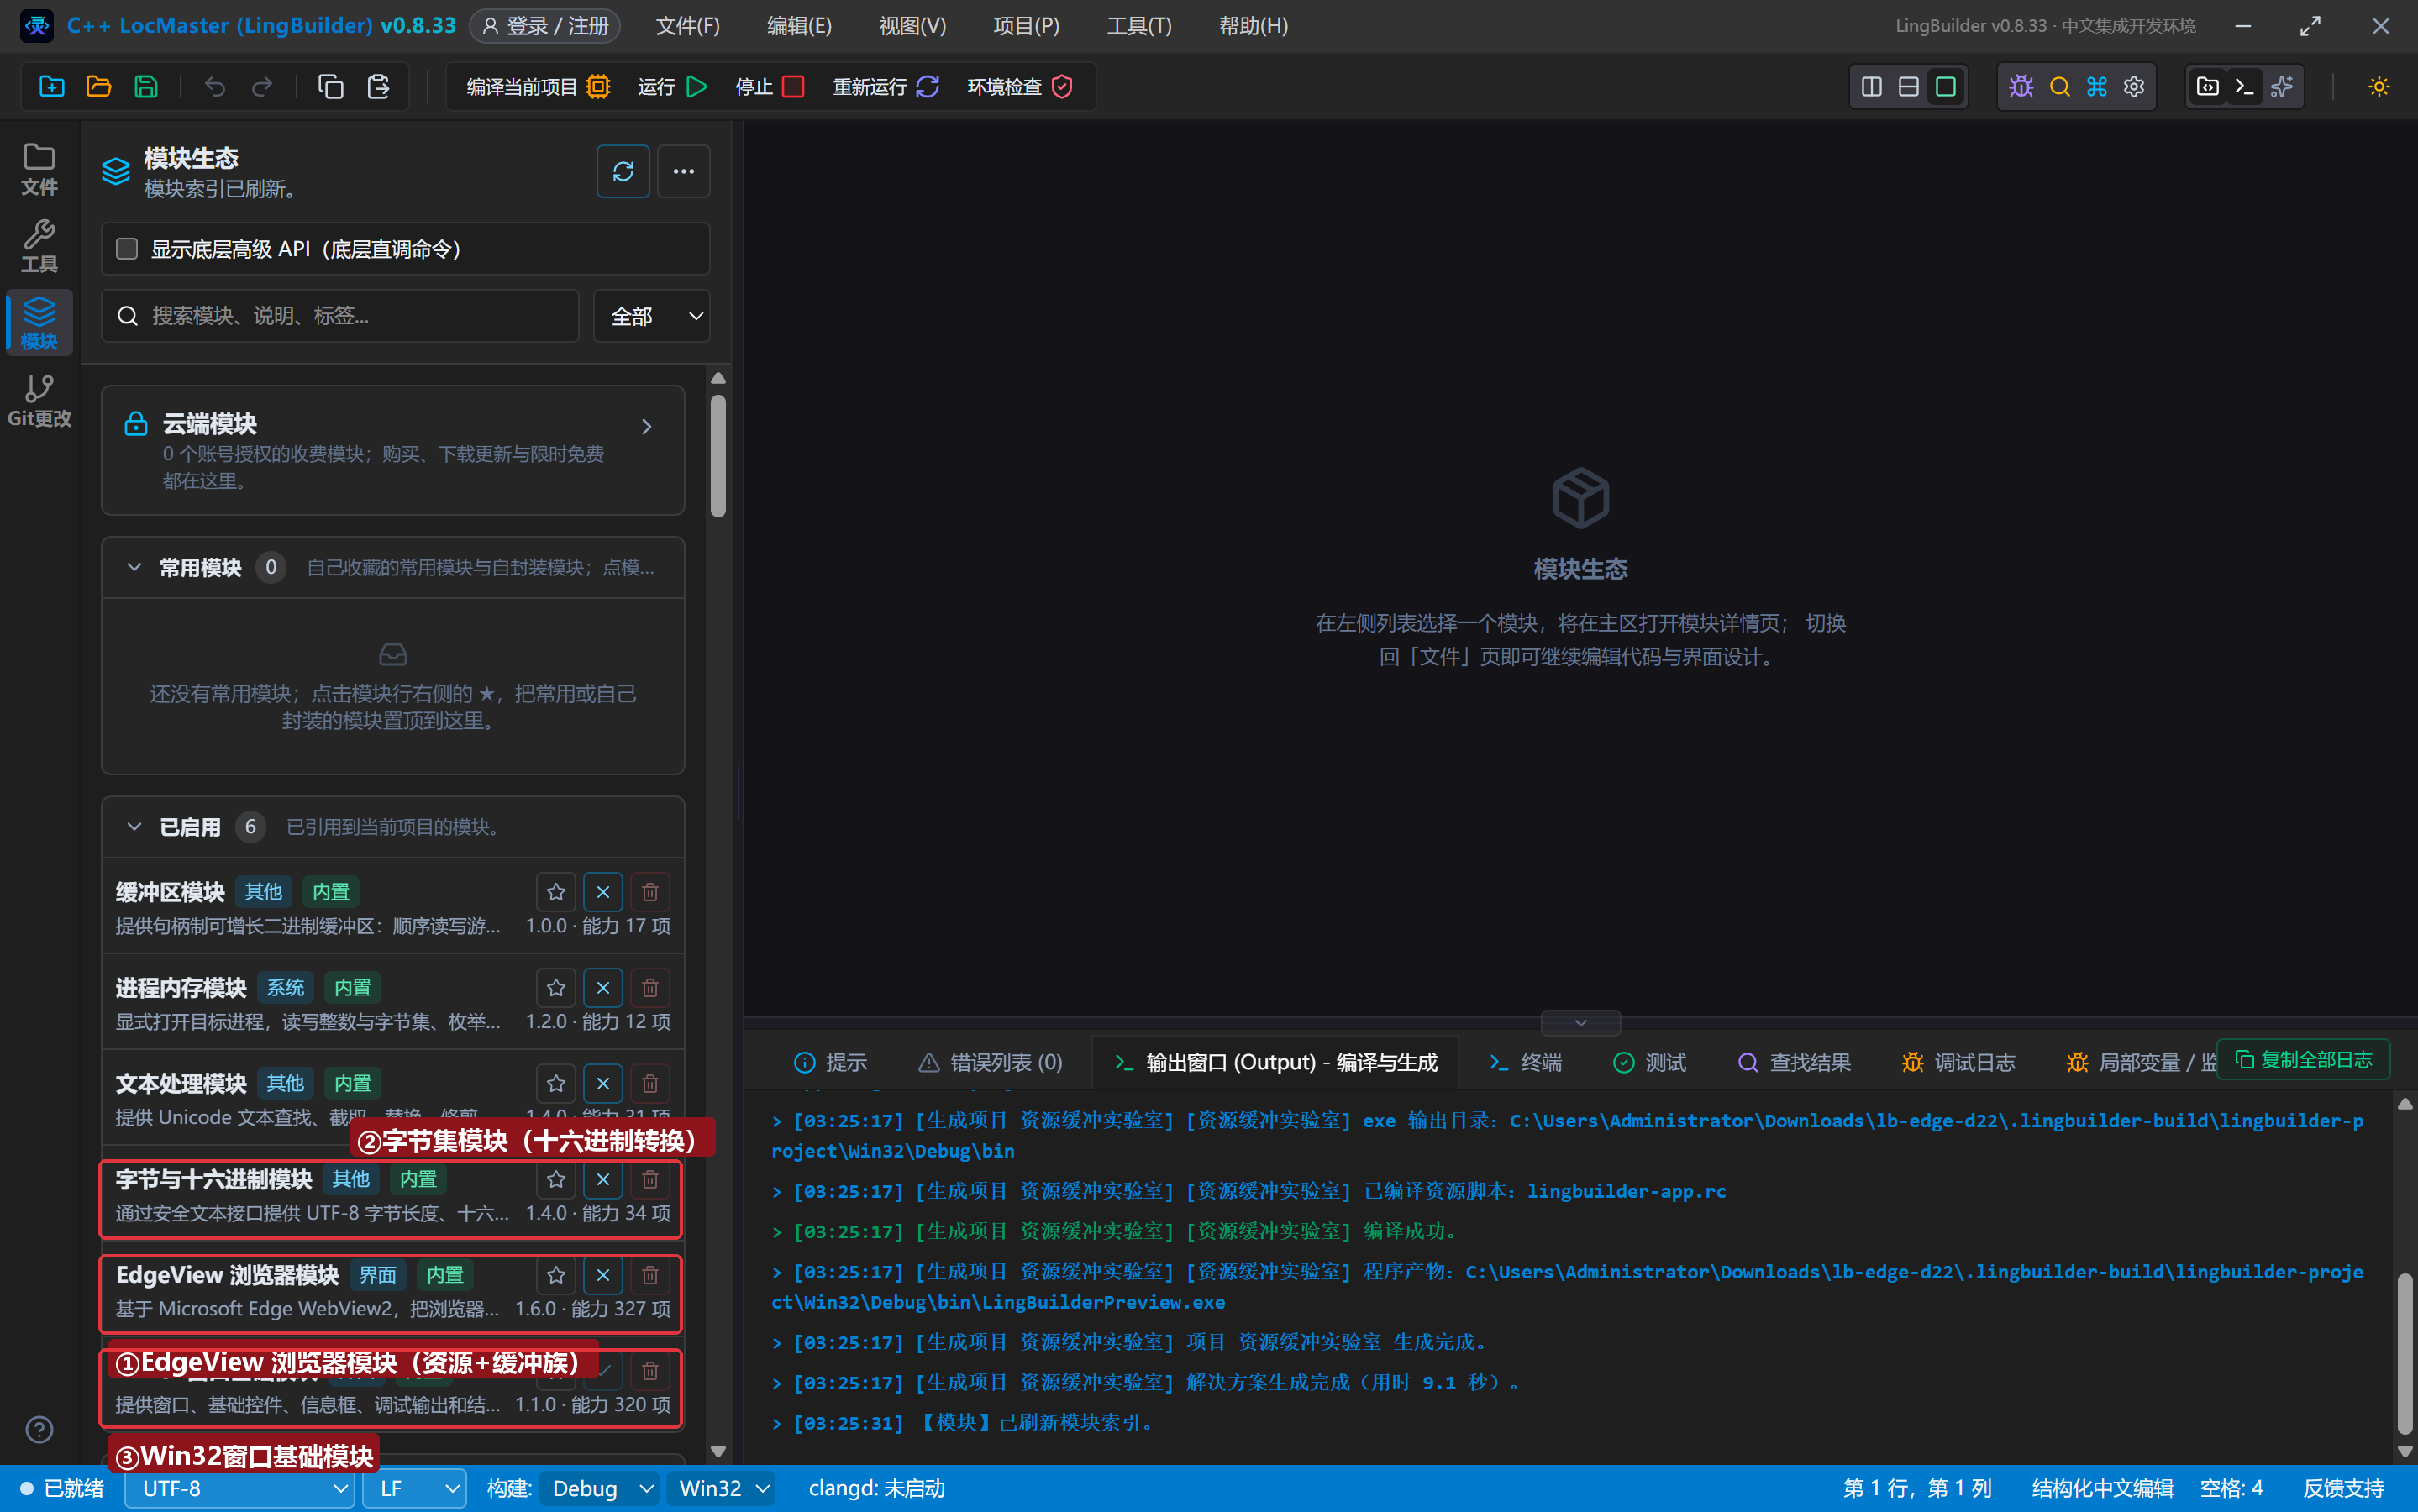The width and height of the screenshot is (2418, 1512).
Task: Click the undo arrow icon
Action: click(215, 87)
